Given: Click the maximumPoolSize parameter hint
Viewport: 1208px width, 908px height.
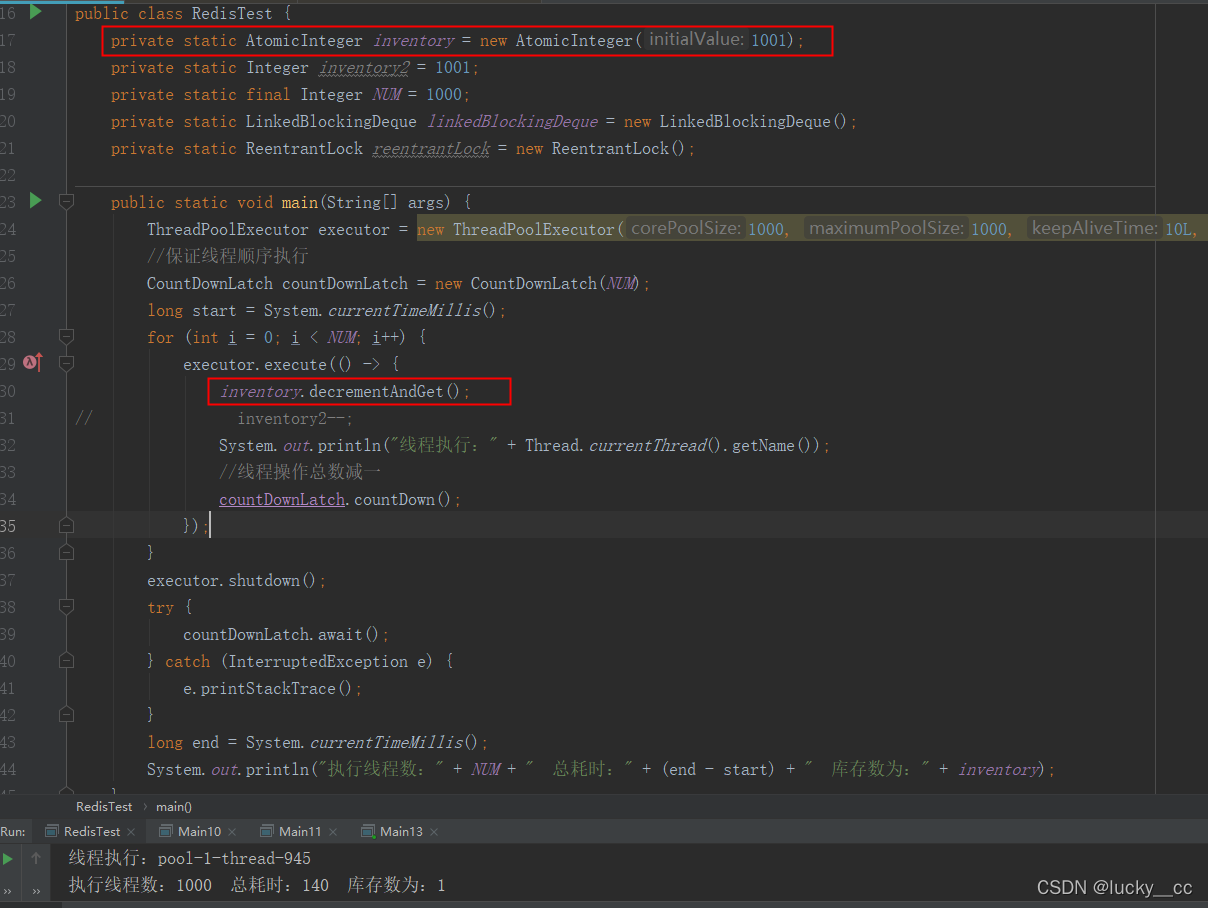Looking at the screenshot, I should click(887, 229).
